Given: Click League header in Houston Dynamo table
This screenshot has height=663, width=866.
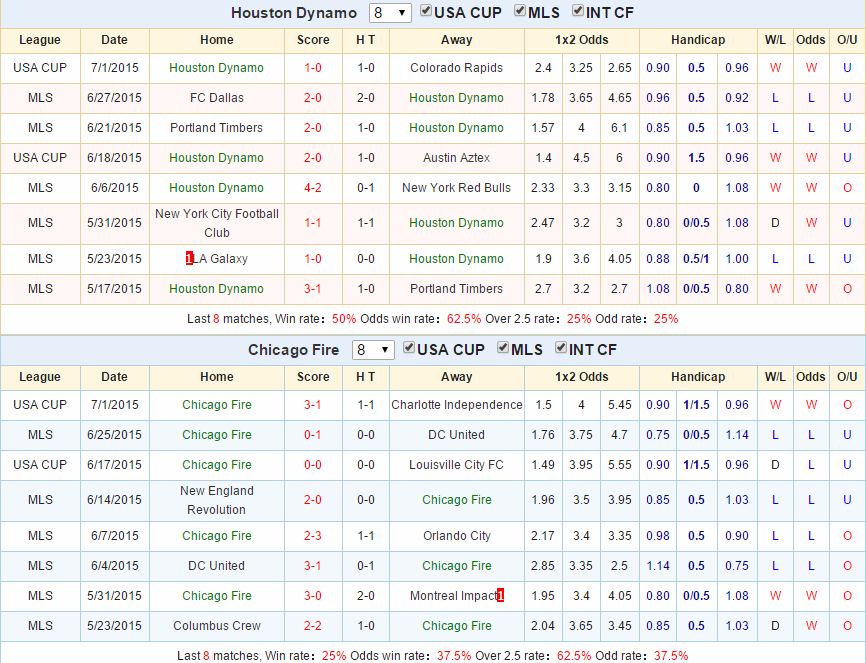Looking at the screenshot, I should coord(40,40).
